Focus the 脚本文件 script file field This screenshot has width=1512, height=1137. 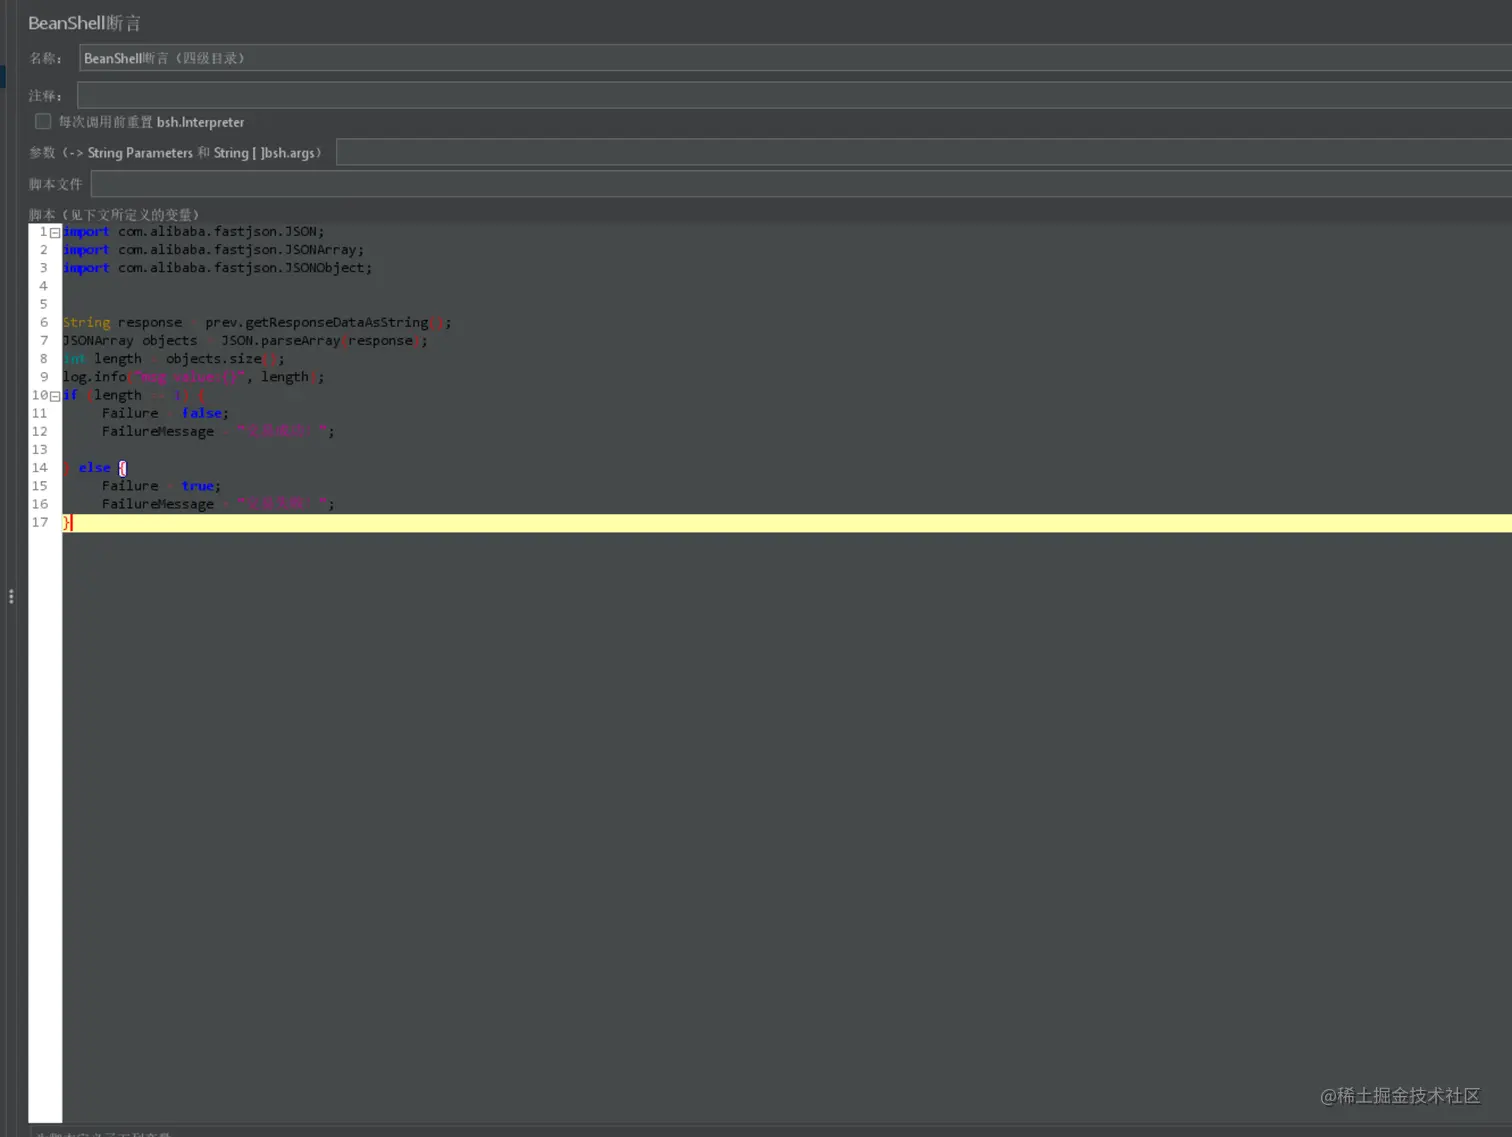click(801, 184)
